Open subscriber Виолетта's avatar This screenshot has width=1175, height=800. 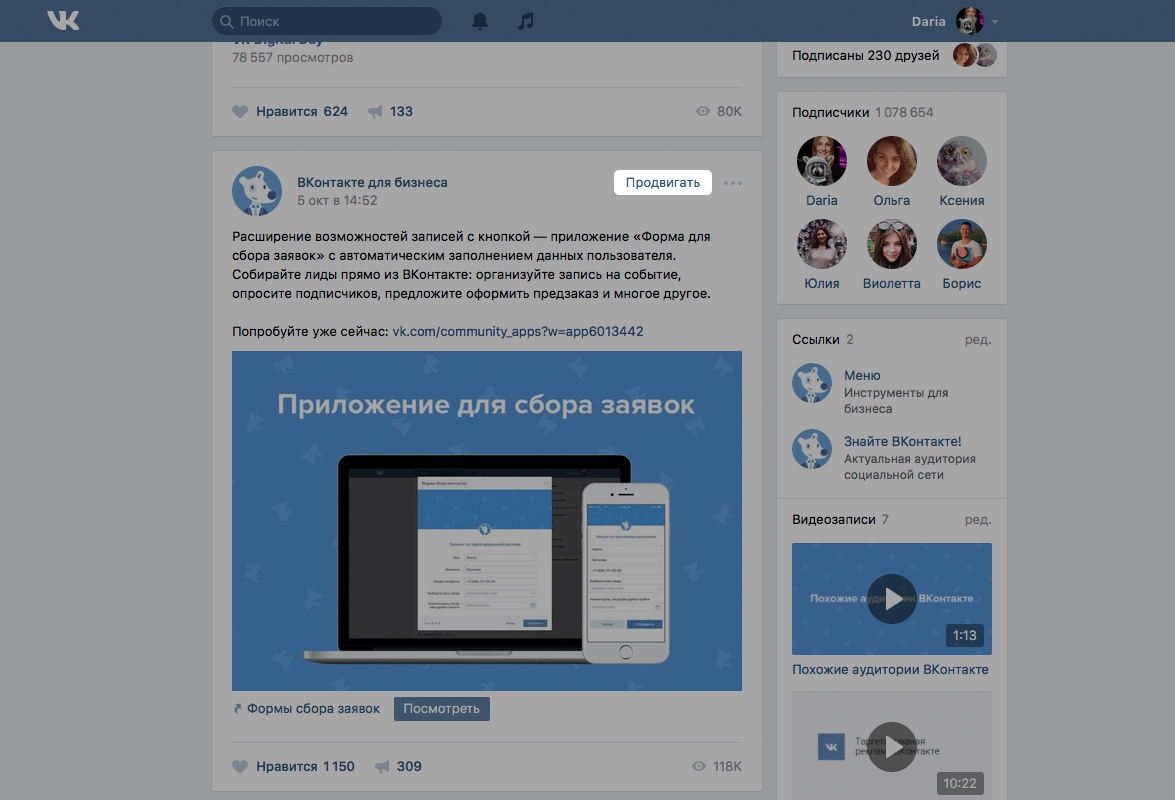click(892, 244)
